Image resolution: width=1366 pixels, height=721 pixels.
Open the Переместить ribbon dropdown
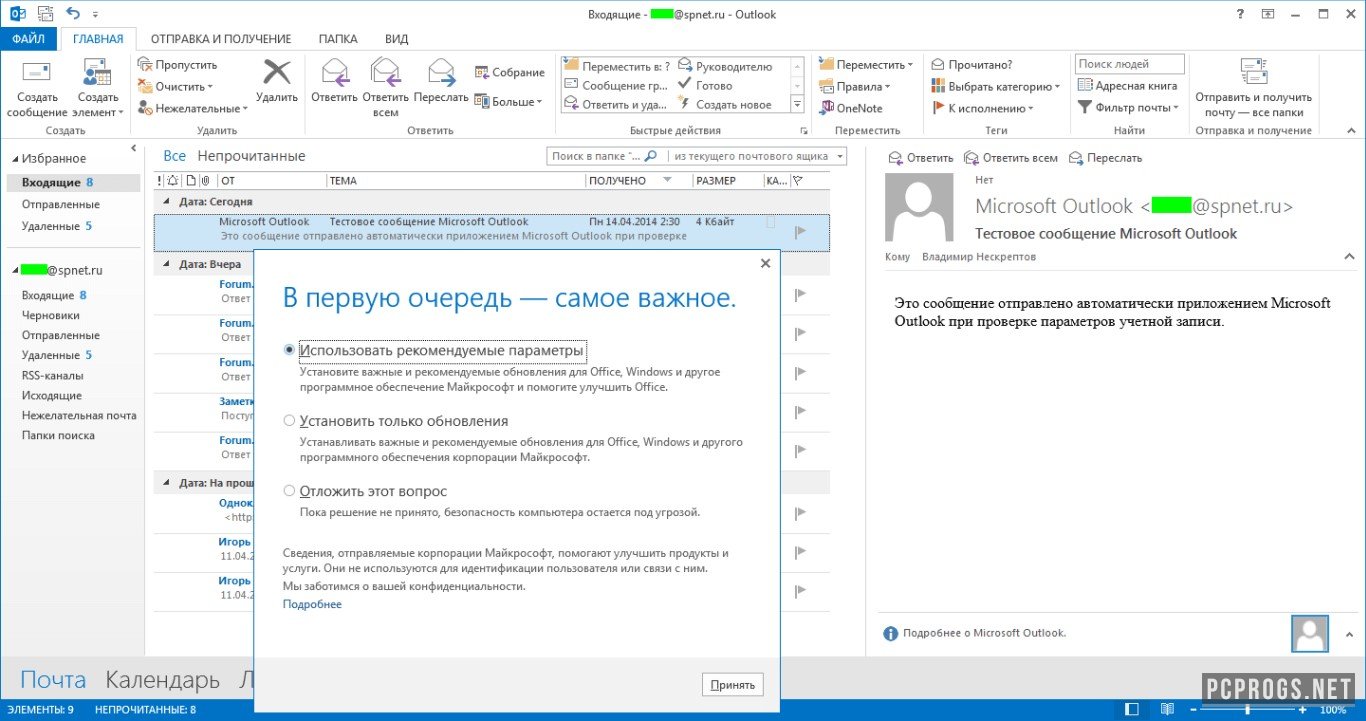(x=867, y=65)
